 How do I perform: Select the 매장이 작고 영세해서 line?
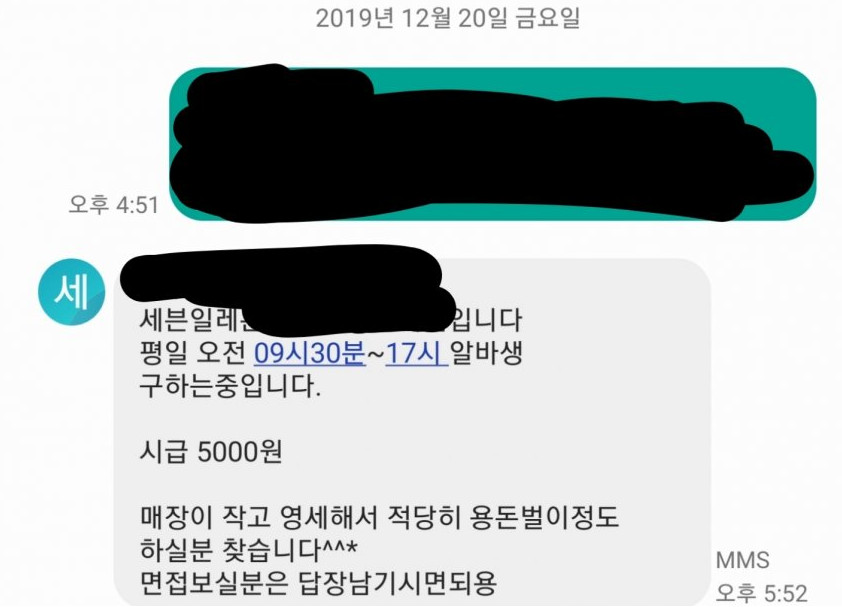click(x=380, y=517)
